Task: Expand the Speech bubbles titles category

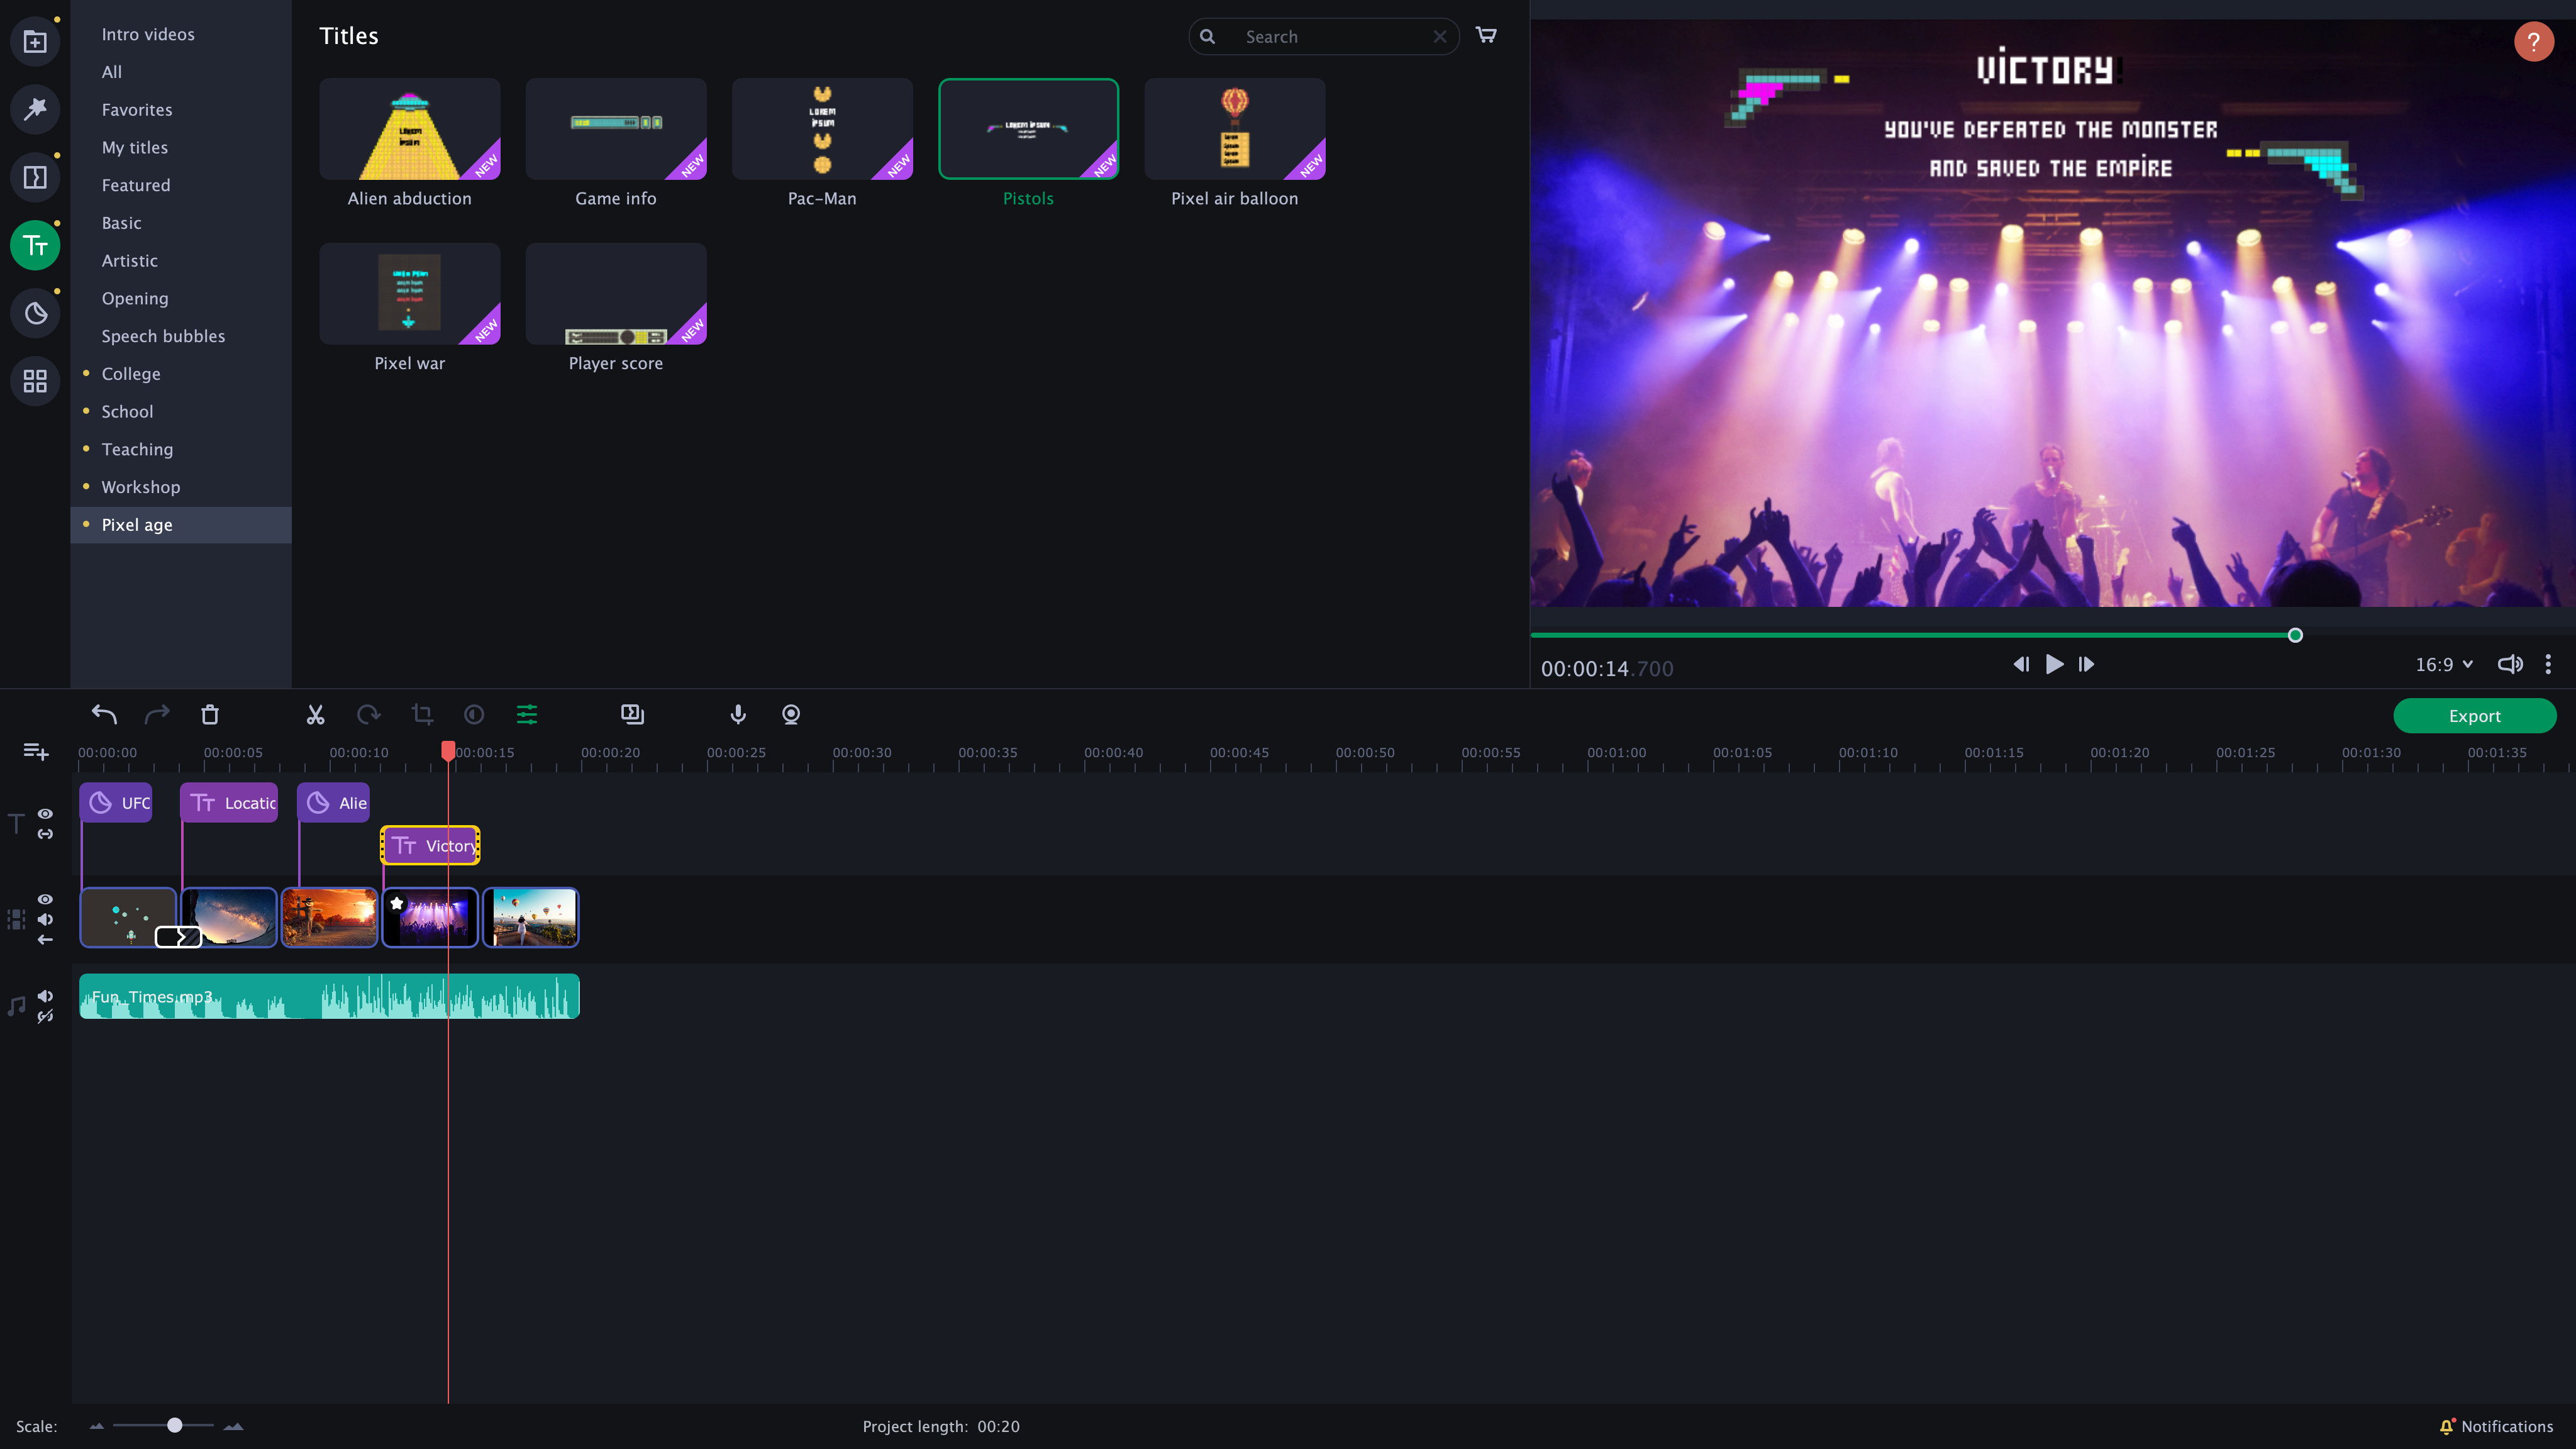Action: [x=163, y=336]
